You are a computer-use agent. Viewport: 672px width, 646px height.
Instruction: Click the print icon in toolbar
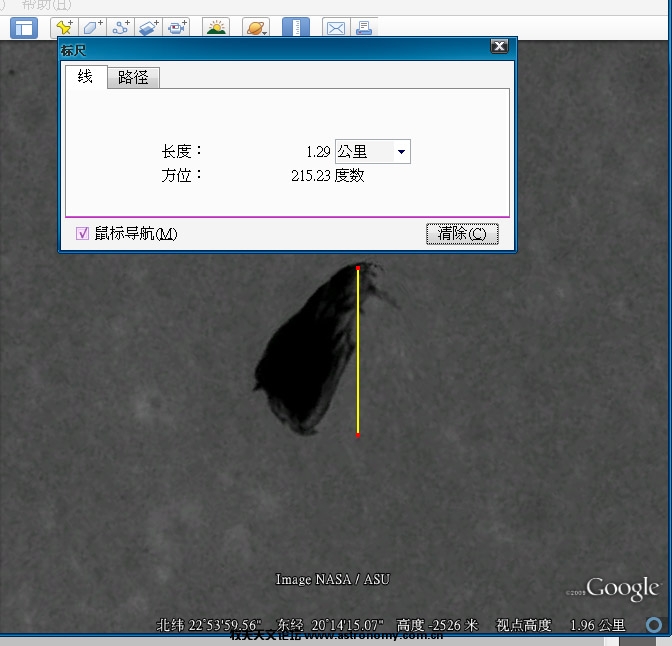363,28
